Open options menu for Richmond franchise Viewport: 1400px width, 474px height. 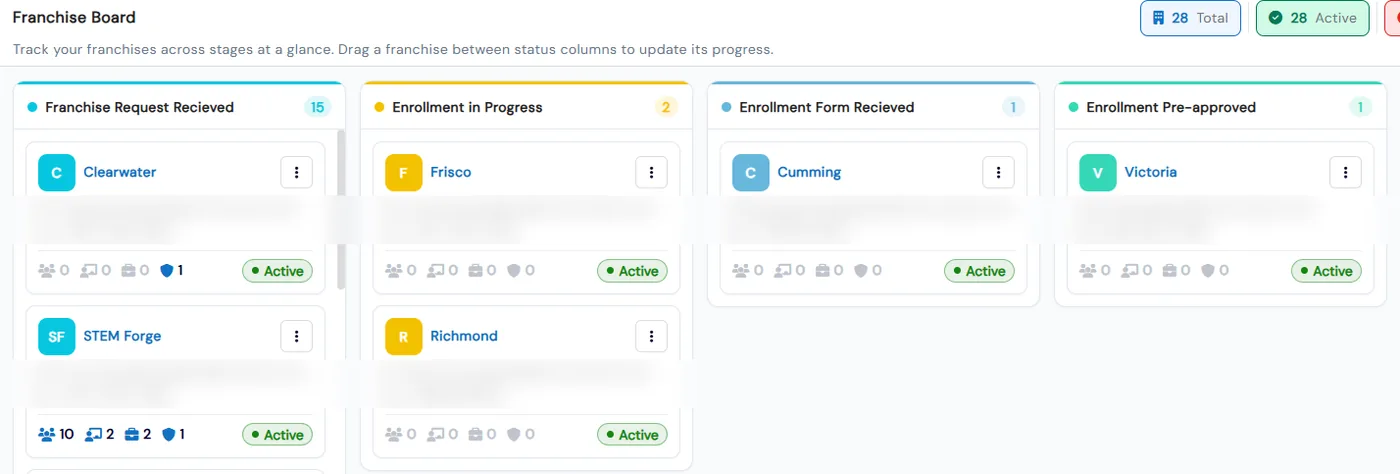coord(651,336)
